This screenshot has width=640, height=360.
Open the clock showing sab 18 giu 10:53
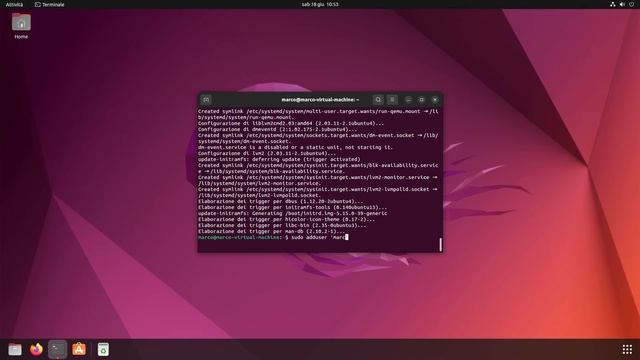[320, 4]
